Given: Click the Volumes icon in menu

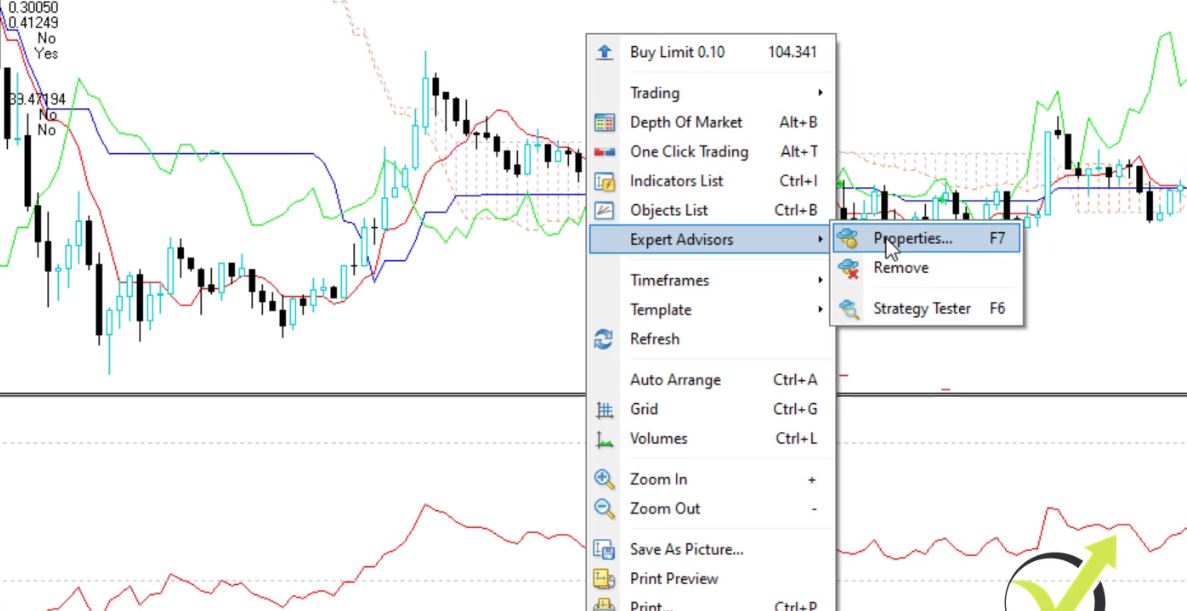Looking at the screenshot, I should tap(604, 438).
